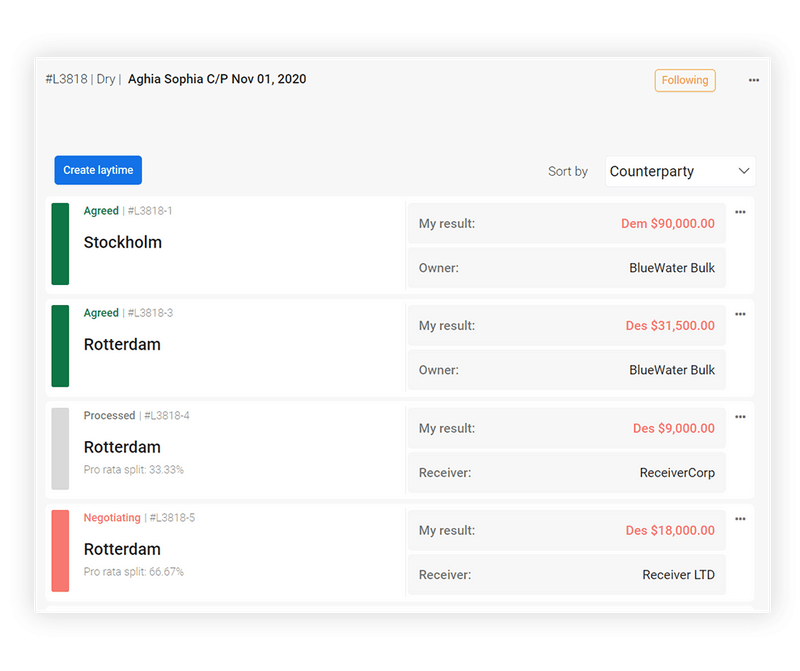Click the Create laytime button
This screenshot has width=800, height=671.
point(98,170)
